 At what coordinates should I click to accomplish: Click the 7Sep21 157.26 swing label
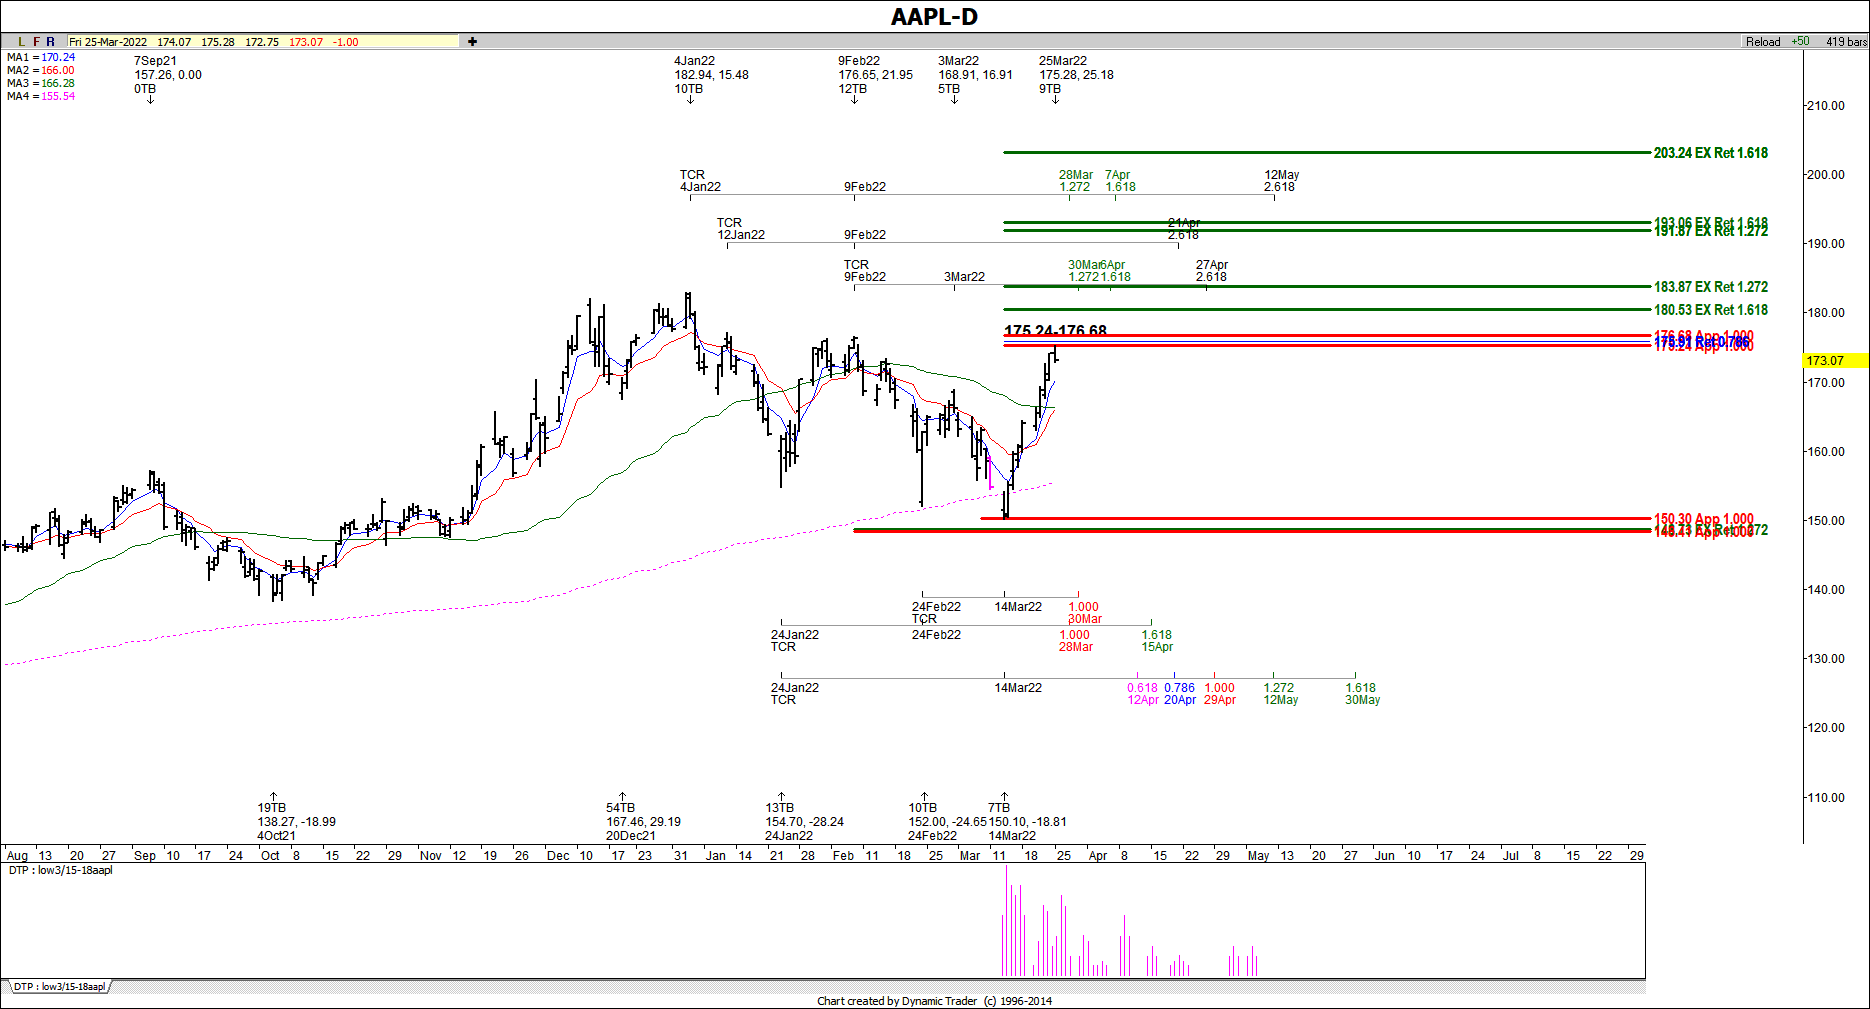point(168,75)
